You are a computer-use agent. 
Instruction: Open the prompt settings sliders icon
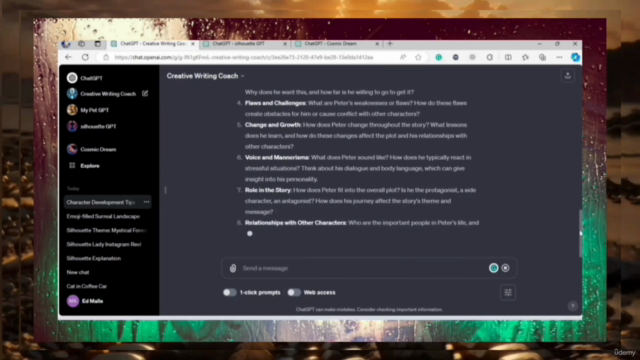(508, 292)
